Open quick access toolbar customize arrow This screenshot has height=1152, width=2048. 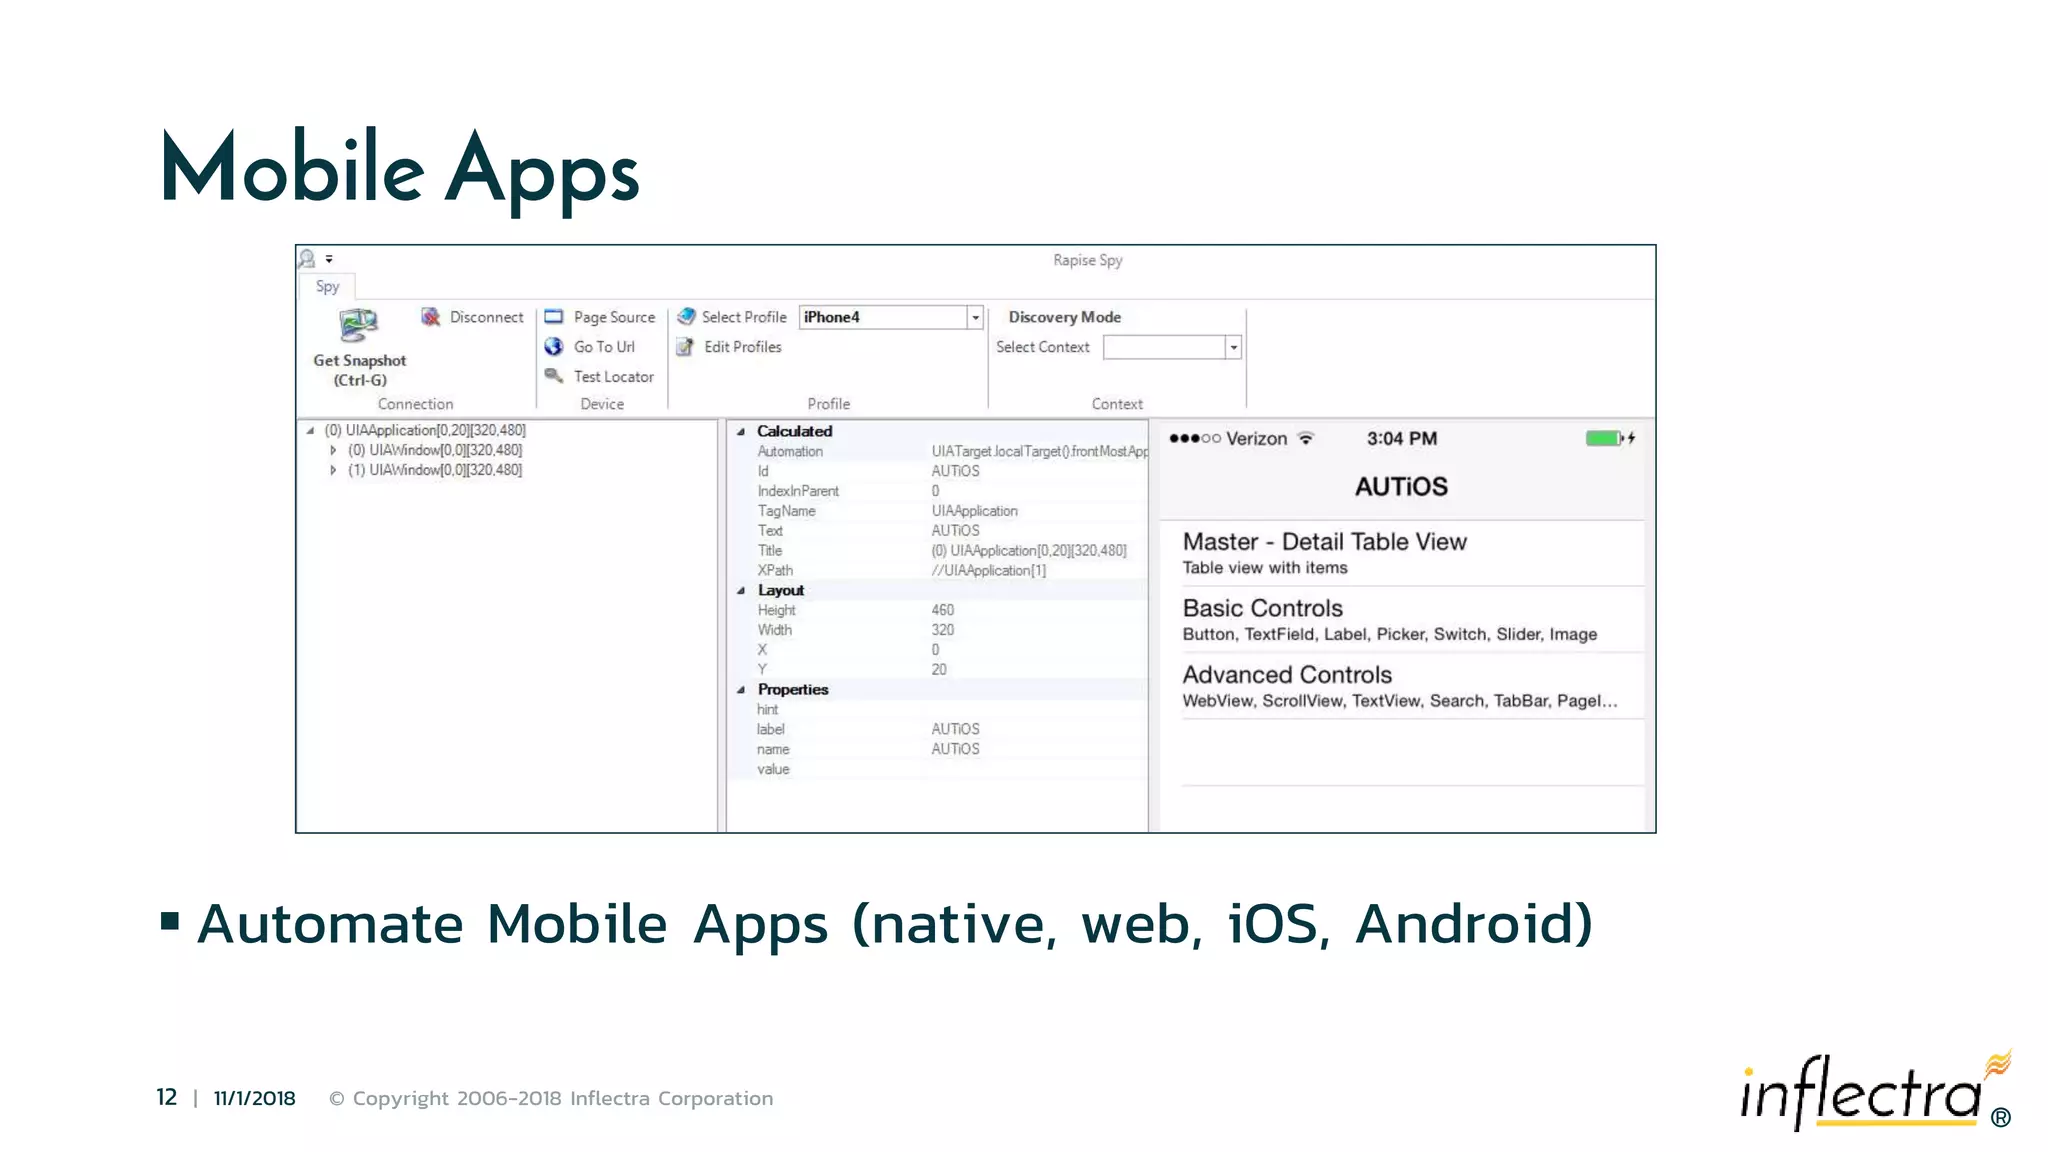tap(329, 259)
